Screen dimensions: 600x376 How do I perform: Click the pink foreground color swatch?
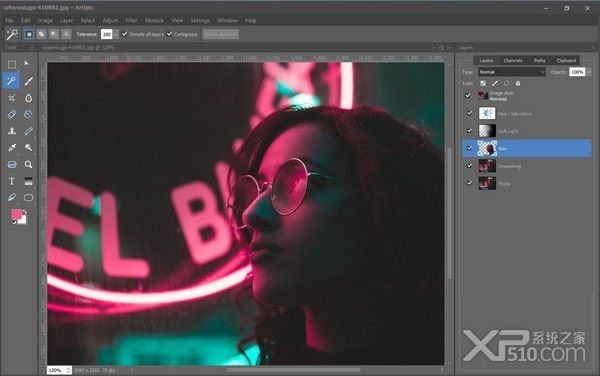click(x=16, y=215)
